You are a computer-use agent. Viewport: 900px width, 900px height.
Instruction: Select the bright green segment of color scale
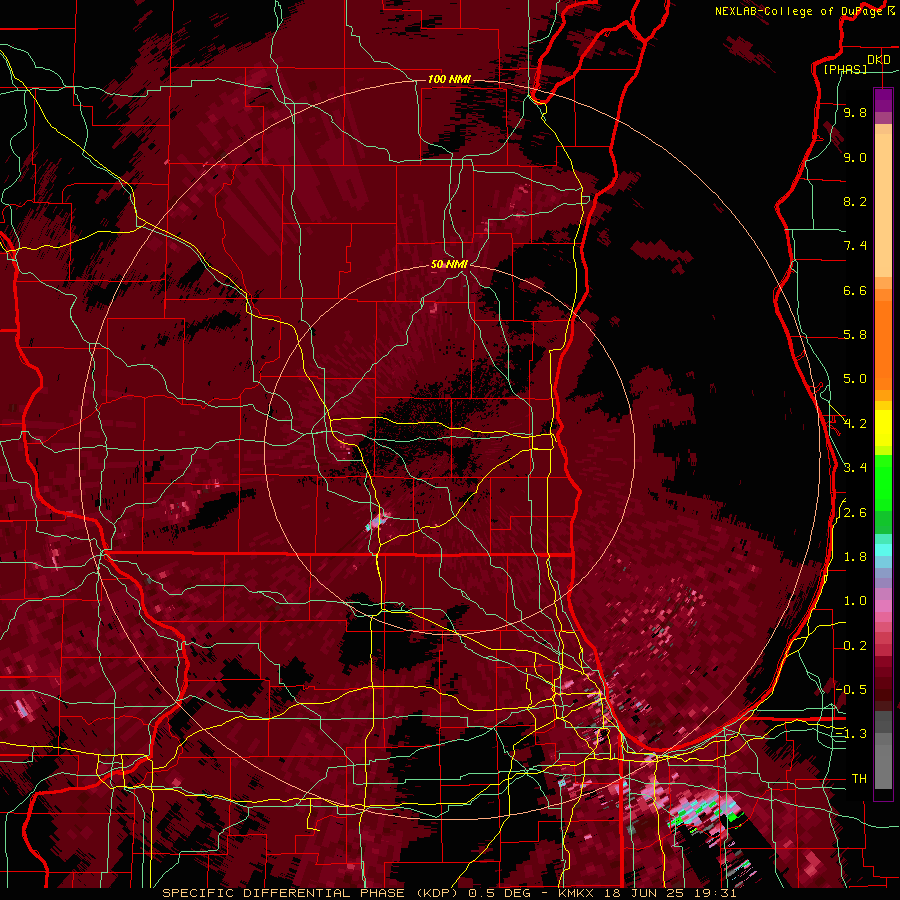coord(883,482)
